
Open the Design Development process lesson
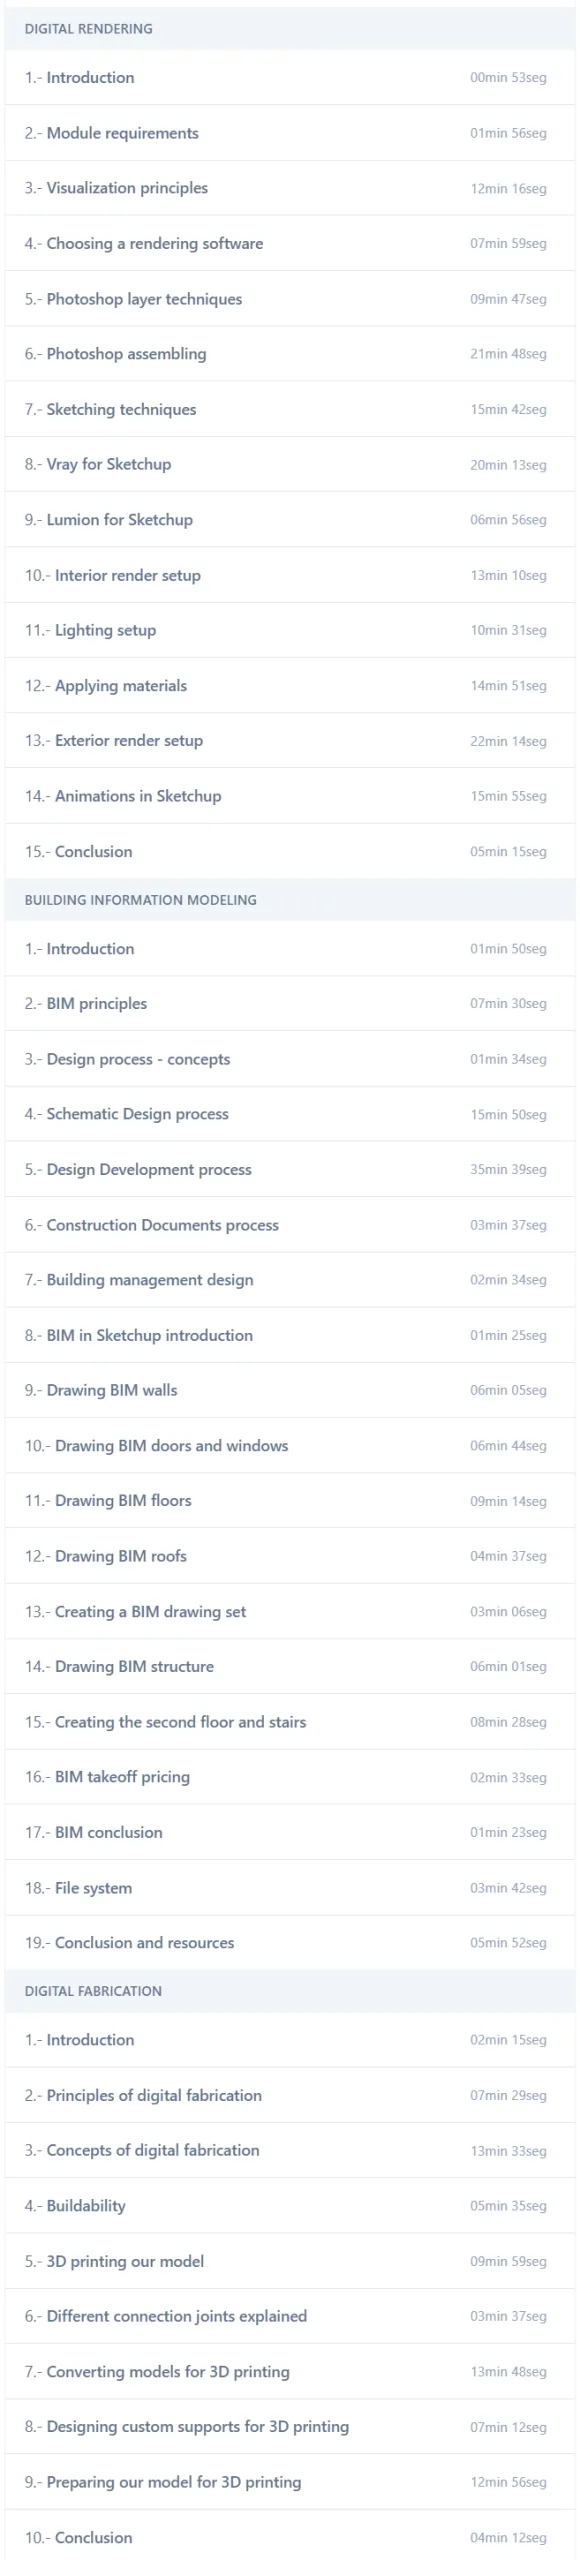pos(290,1170)
